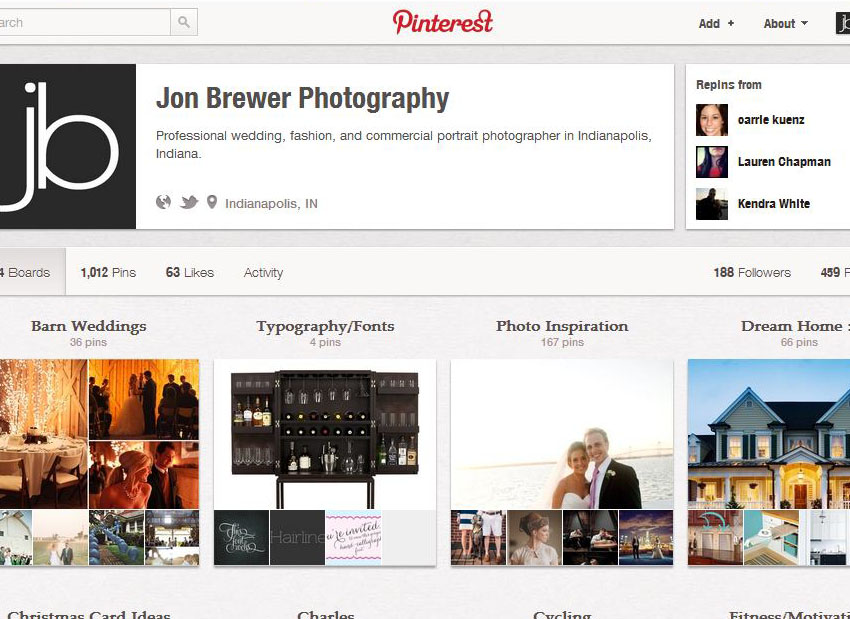Image resolution: width=850 pixels, height=619 pixels.
Task: Switch to the Activity tab
Action: click(x=263, y=273)
